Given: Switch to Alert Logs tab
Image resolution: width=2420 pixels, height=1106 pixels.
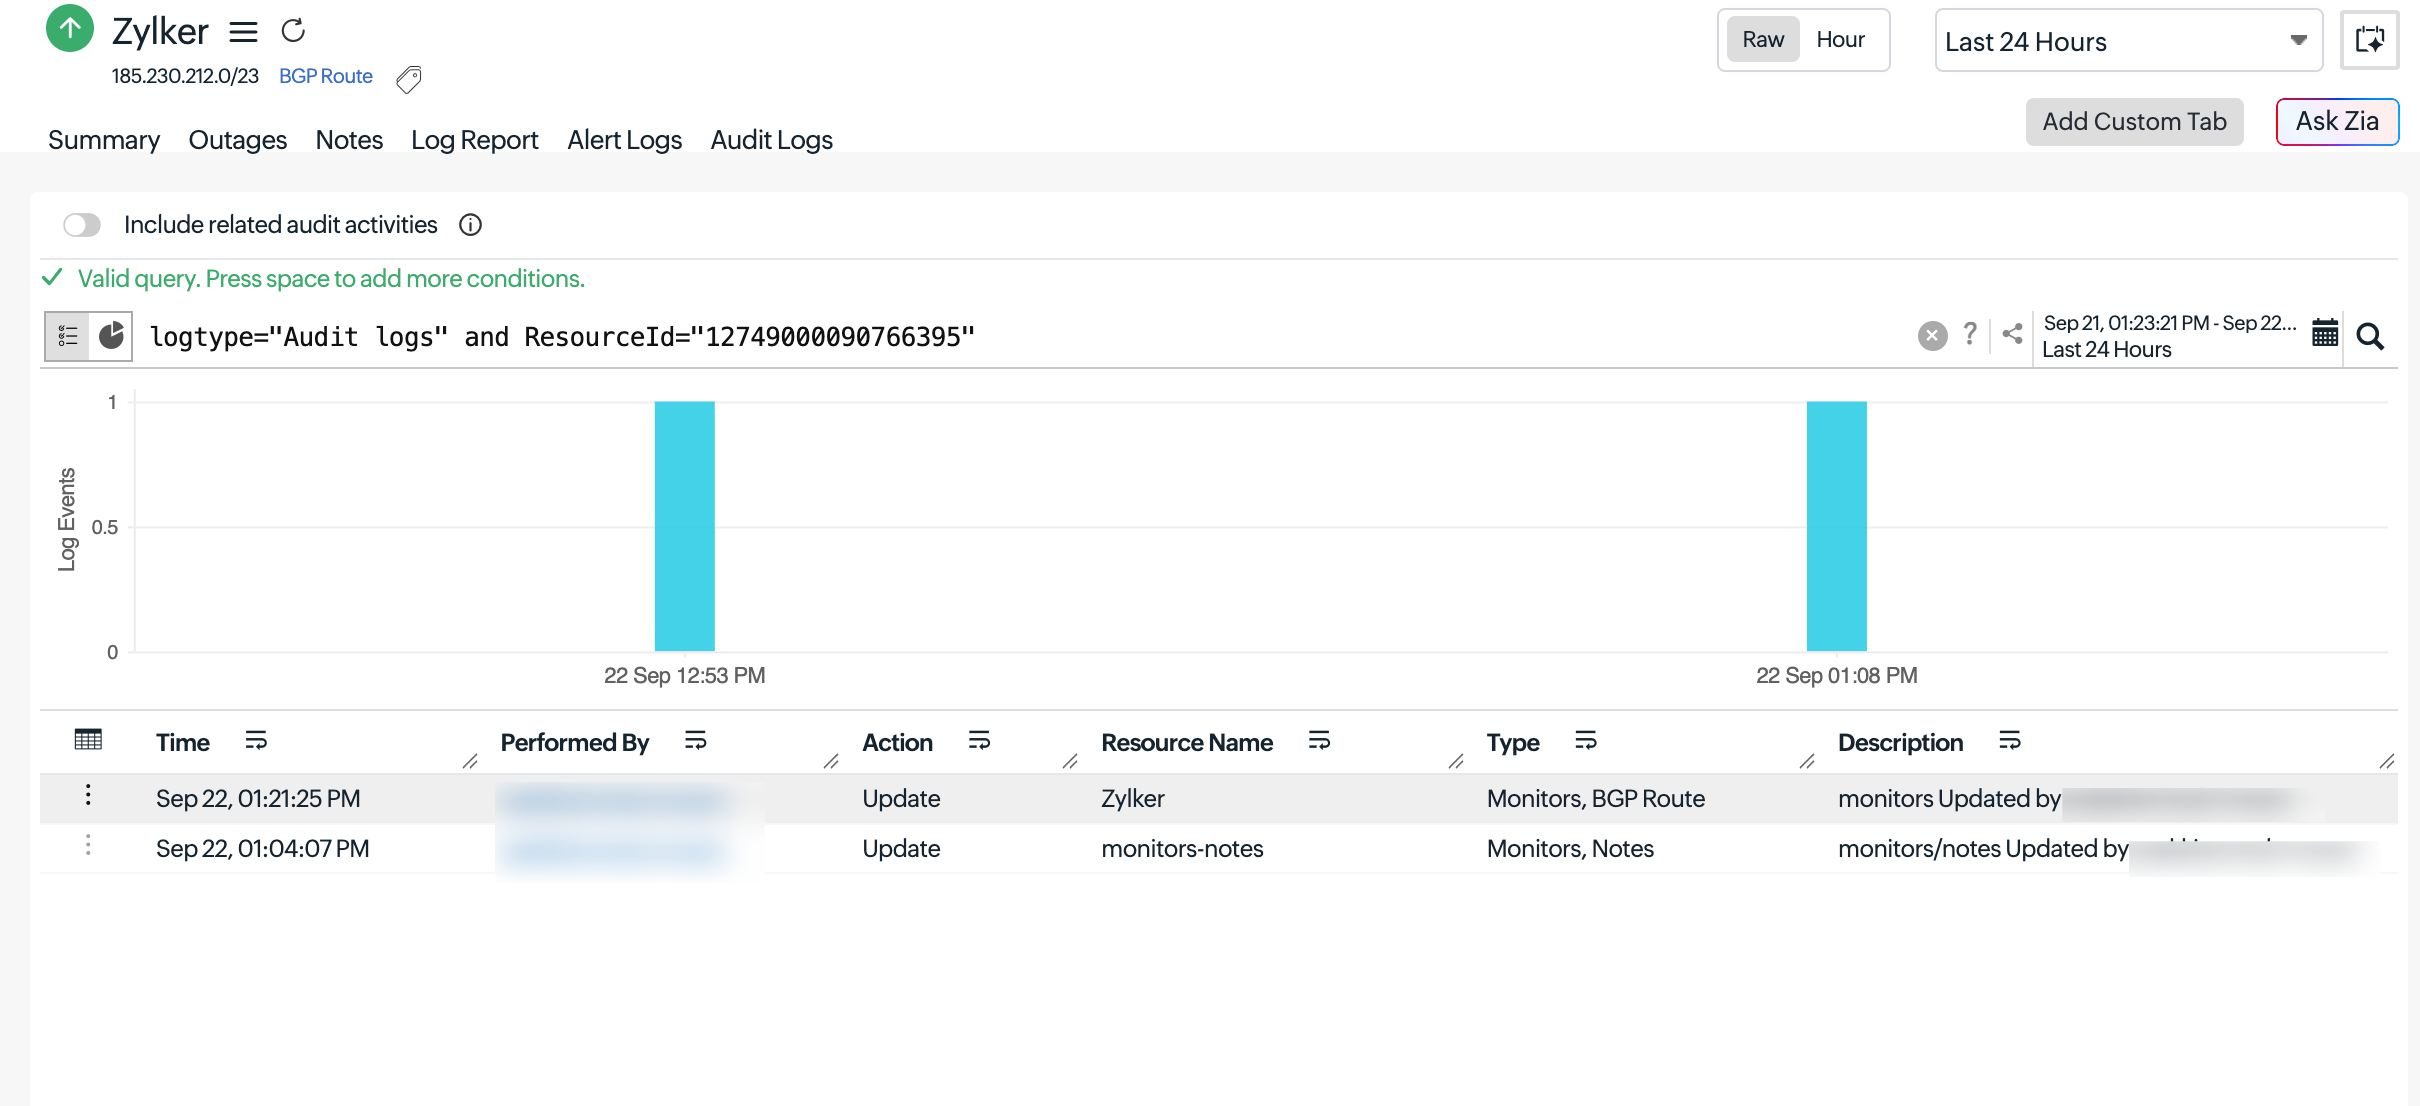Looking at the screenshot, I should tap(625, 140).
